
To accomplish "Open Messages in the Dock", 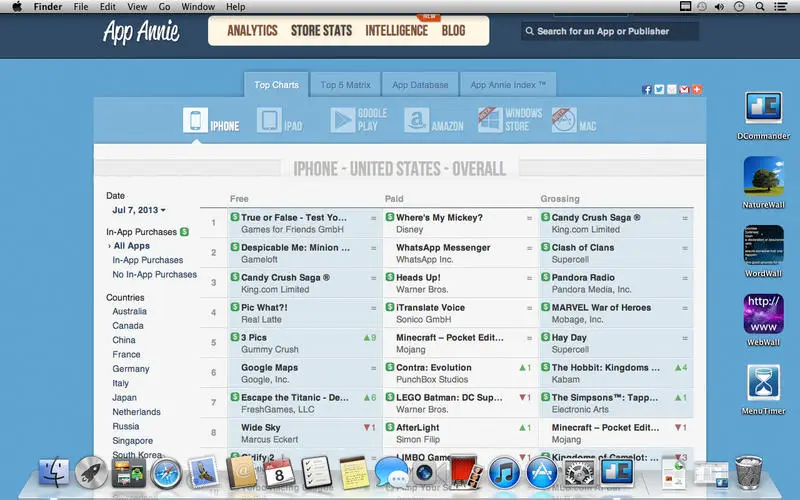I will 391,472.
